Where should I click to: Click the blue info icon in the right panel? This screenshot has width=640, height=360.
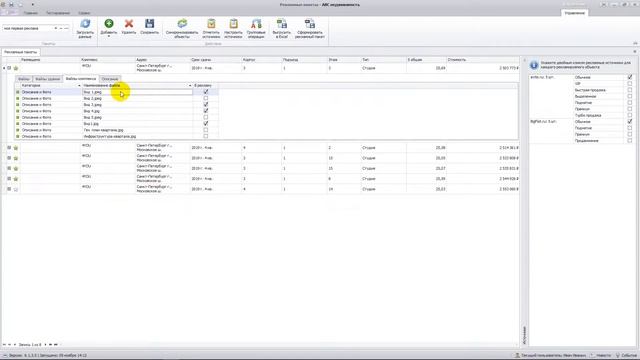click(x=534, y=65)
